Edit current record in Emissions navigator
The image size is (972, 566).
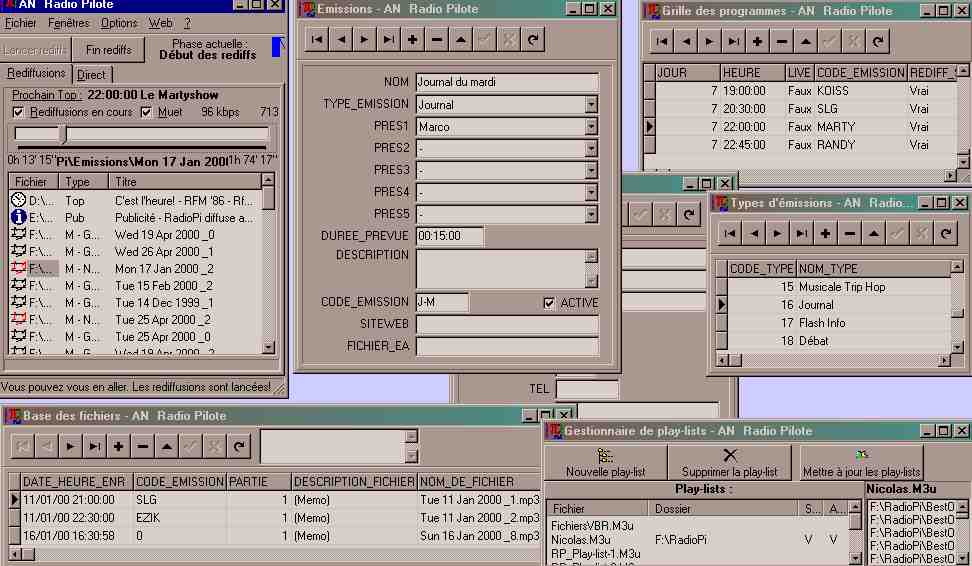(461, 40)
